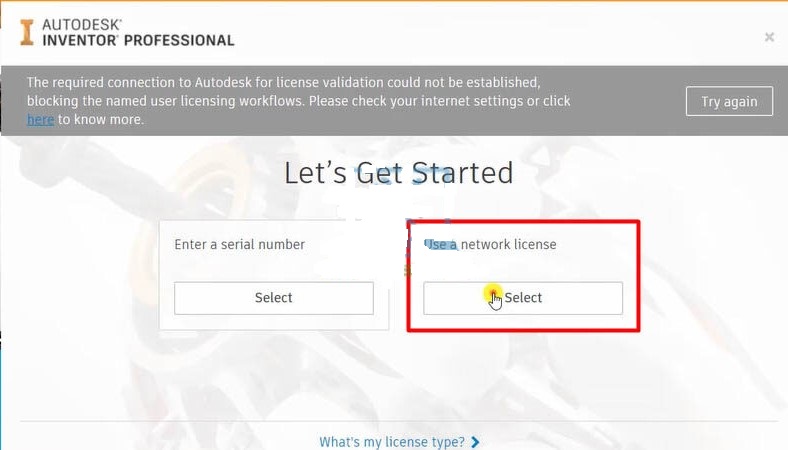Click the divider line above the license link
The height and width of the screenshot is (450, 788).
(394, 421)
